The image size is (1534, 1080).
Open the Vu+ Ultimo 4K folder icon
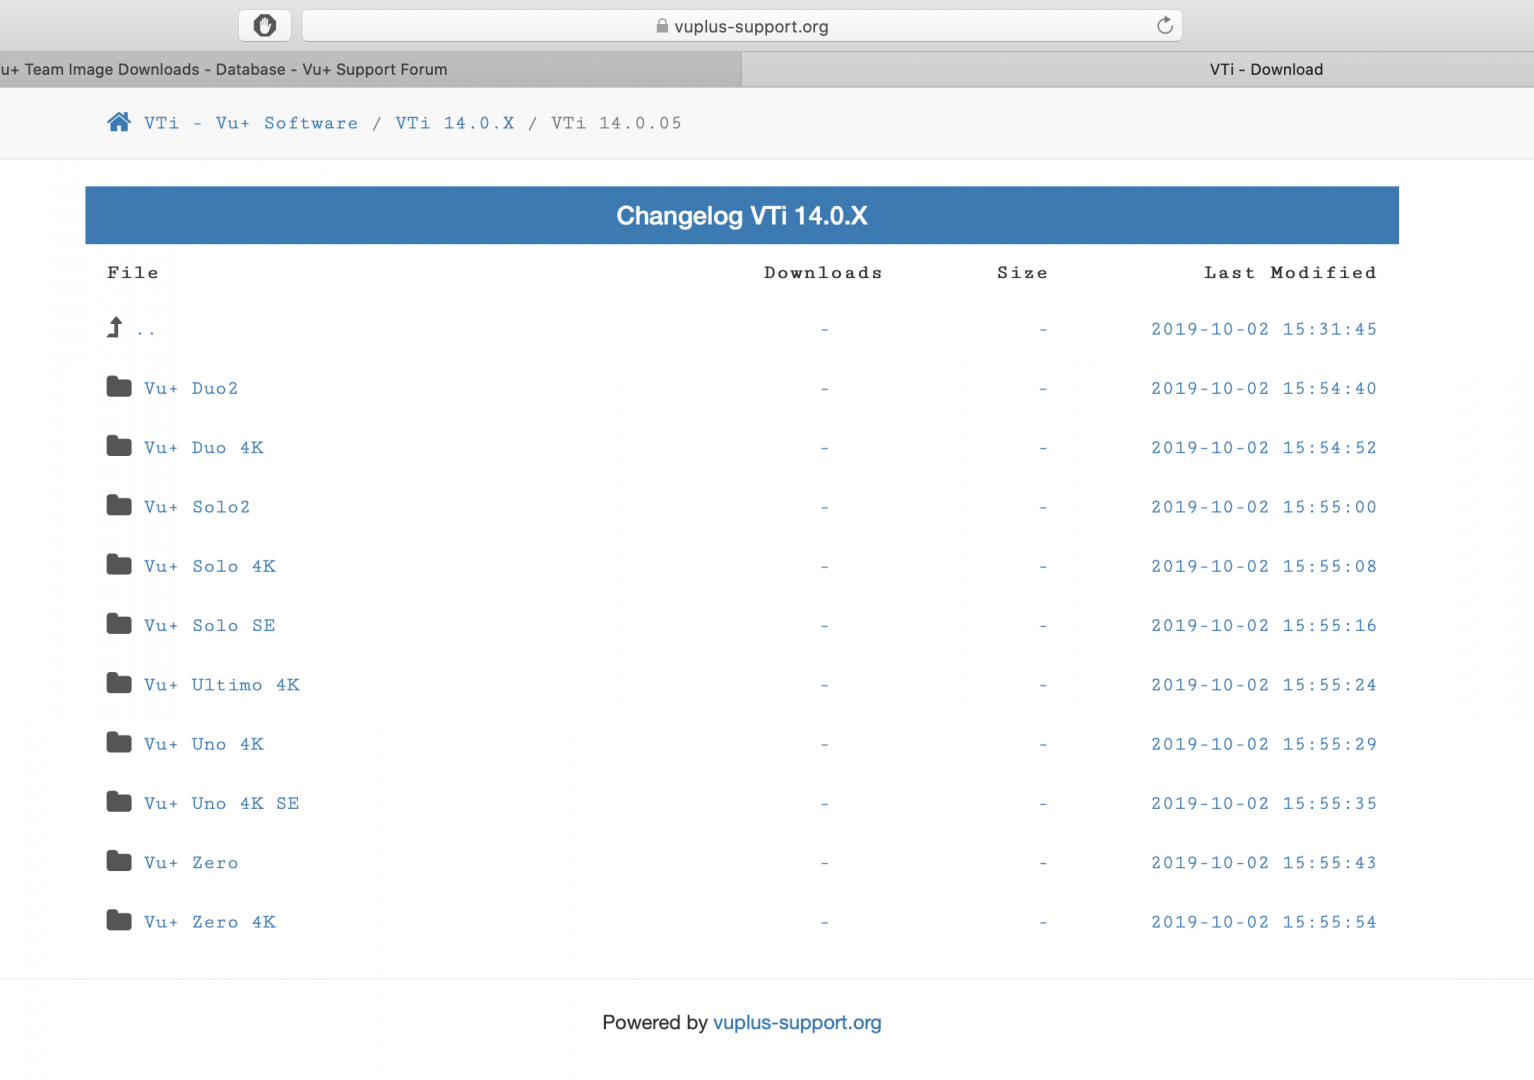118,683
